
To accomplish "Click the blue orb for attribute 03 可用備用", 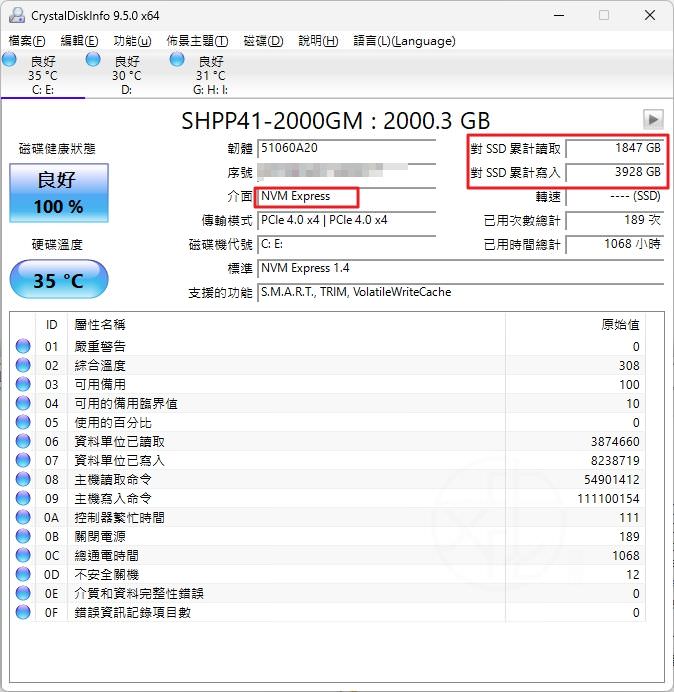I will tap(23, 384).
